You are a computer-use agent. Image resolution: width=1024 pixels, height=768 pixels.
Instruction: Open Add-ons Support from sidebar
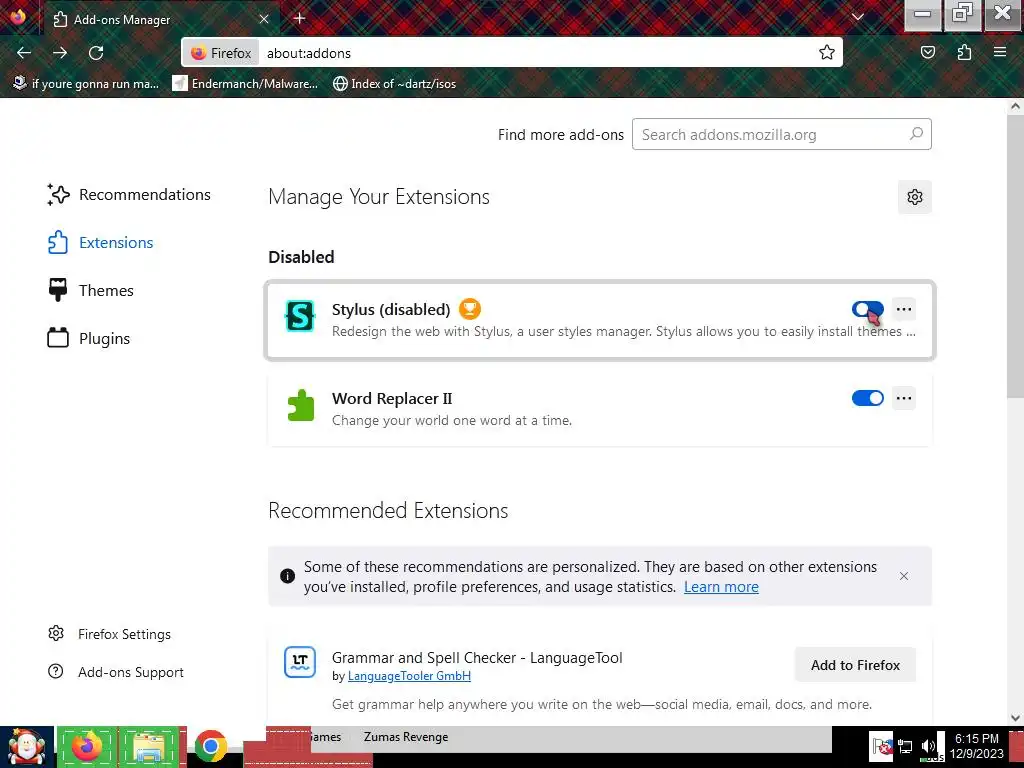click(x=116, y=672)
